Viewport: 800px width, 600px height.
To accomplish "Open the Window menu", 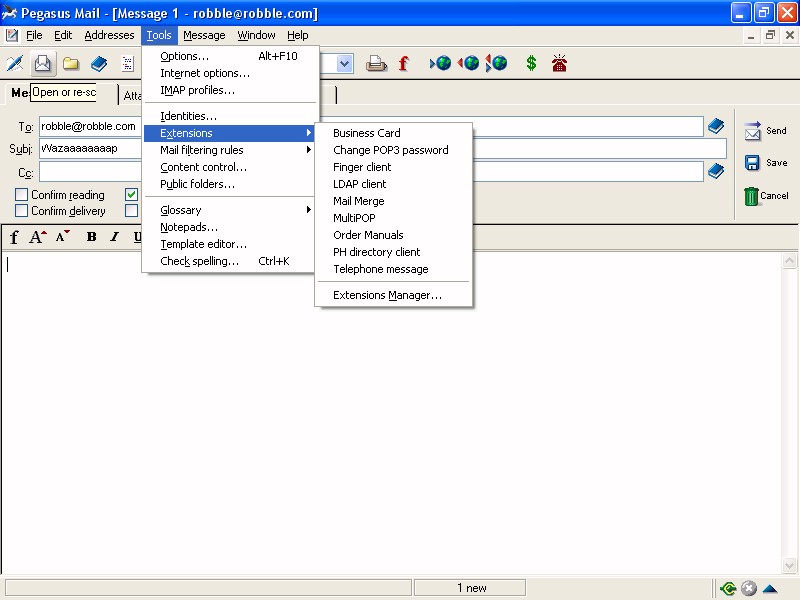I will click(256, 35).
